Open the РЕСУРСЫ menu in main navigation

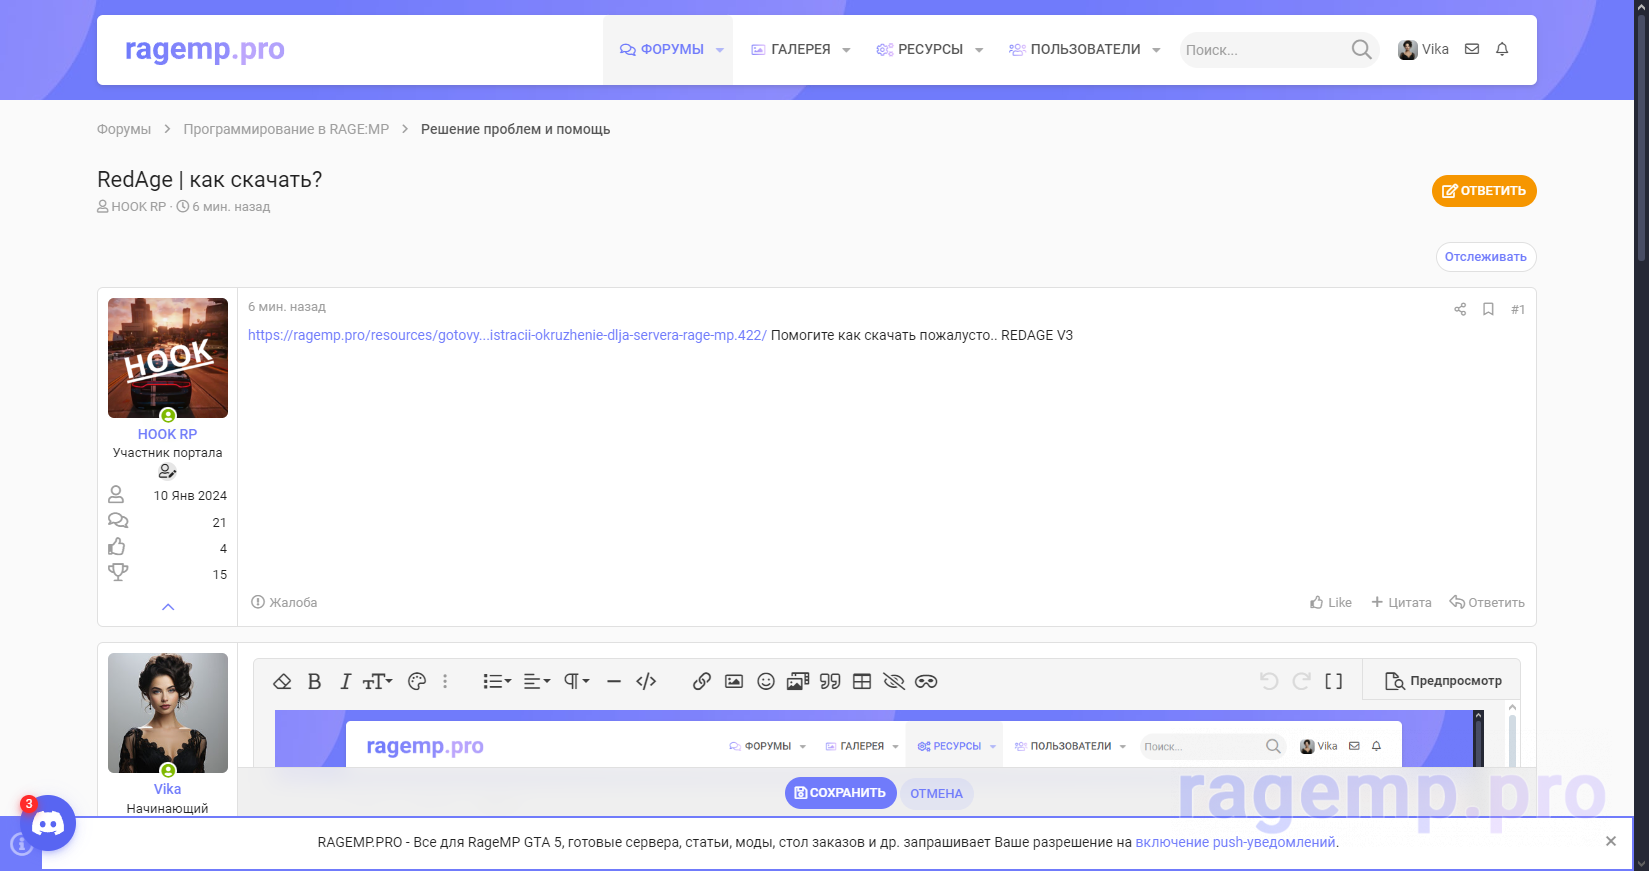pyautogui.click(x=919, y=49)
